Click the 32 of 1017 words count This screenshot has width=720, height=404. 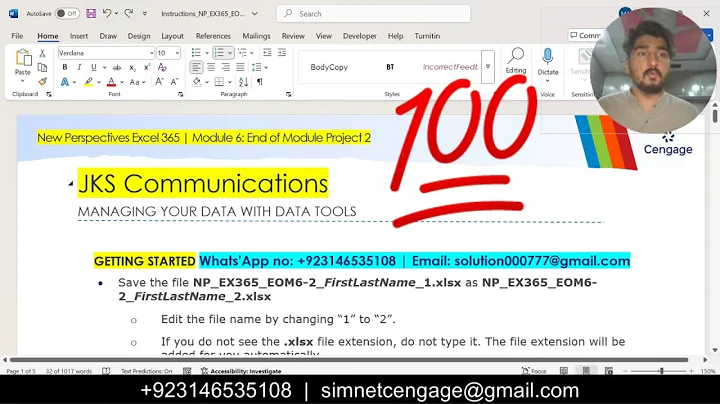click(x=68, y=371)
